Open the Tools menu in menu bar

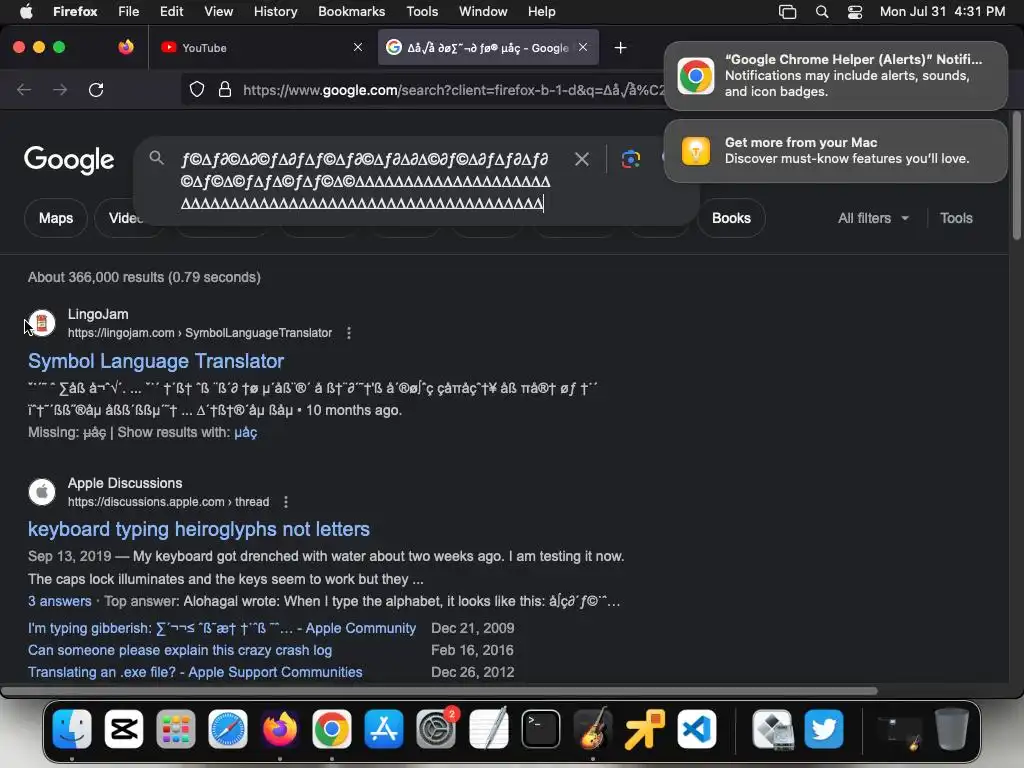click(x=422, y=11)
